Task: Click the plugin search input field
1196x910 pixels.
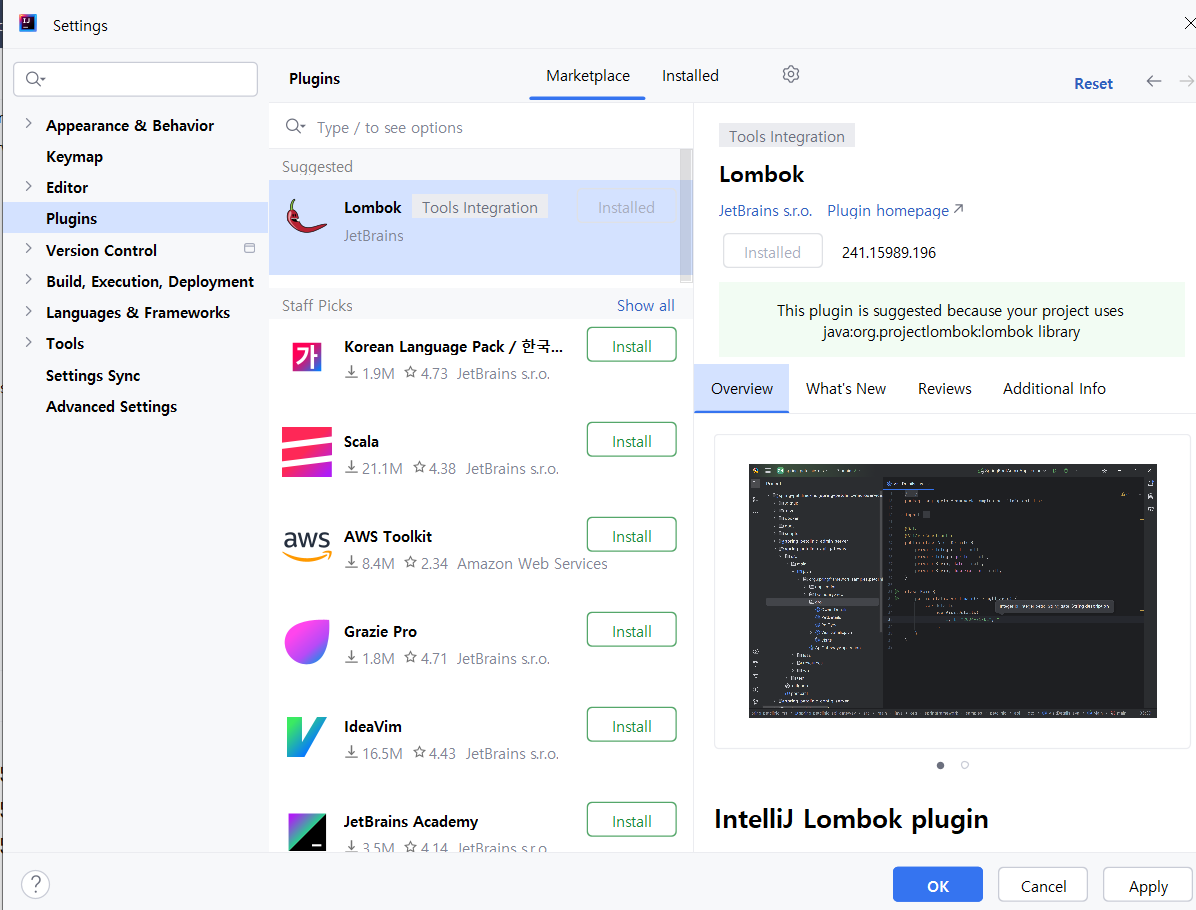Action: pos(481,127)
